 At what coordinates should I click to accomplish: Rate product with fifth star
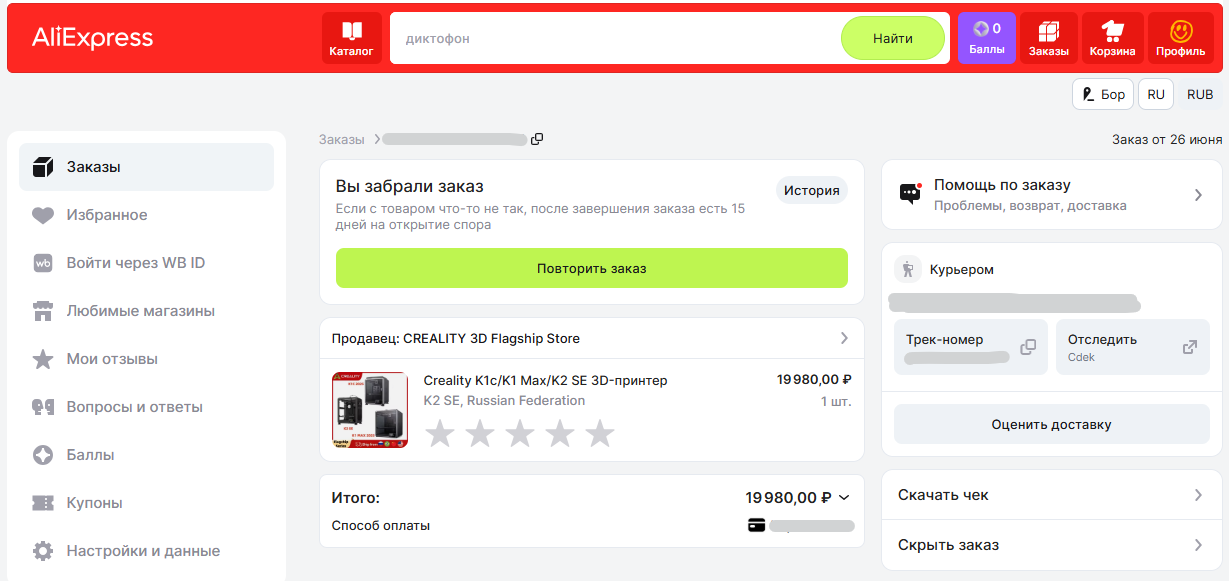point(600,433)
